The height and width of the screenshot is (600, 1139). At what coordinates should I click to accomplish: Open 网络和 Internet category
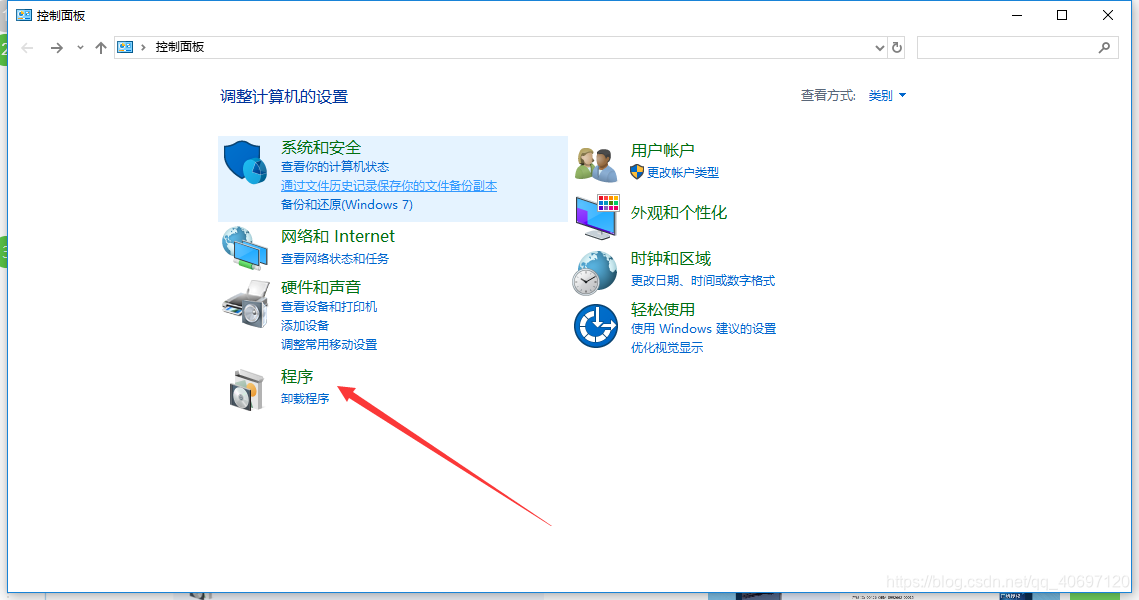(338, 236)
